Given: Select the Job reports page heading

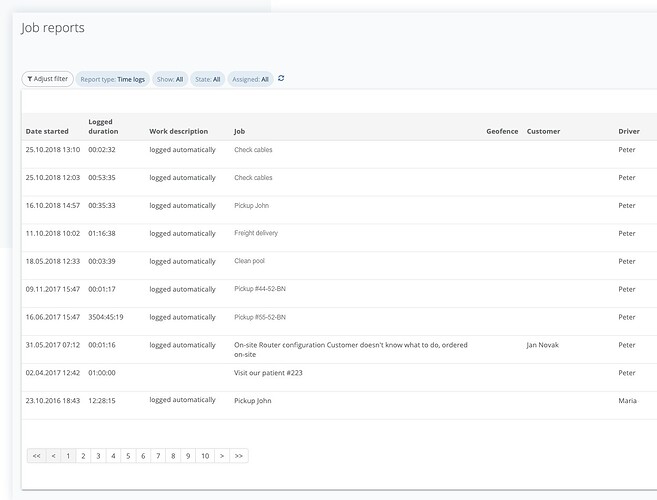Looking at the screenshot, I should click(x=53, y=28).
